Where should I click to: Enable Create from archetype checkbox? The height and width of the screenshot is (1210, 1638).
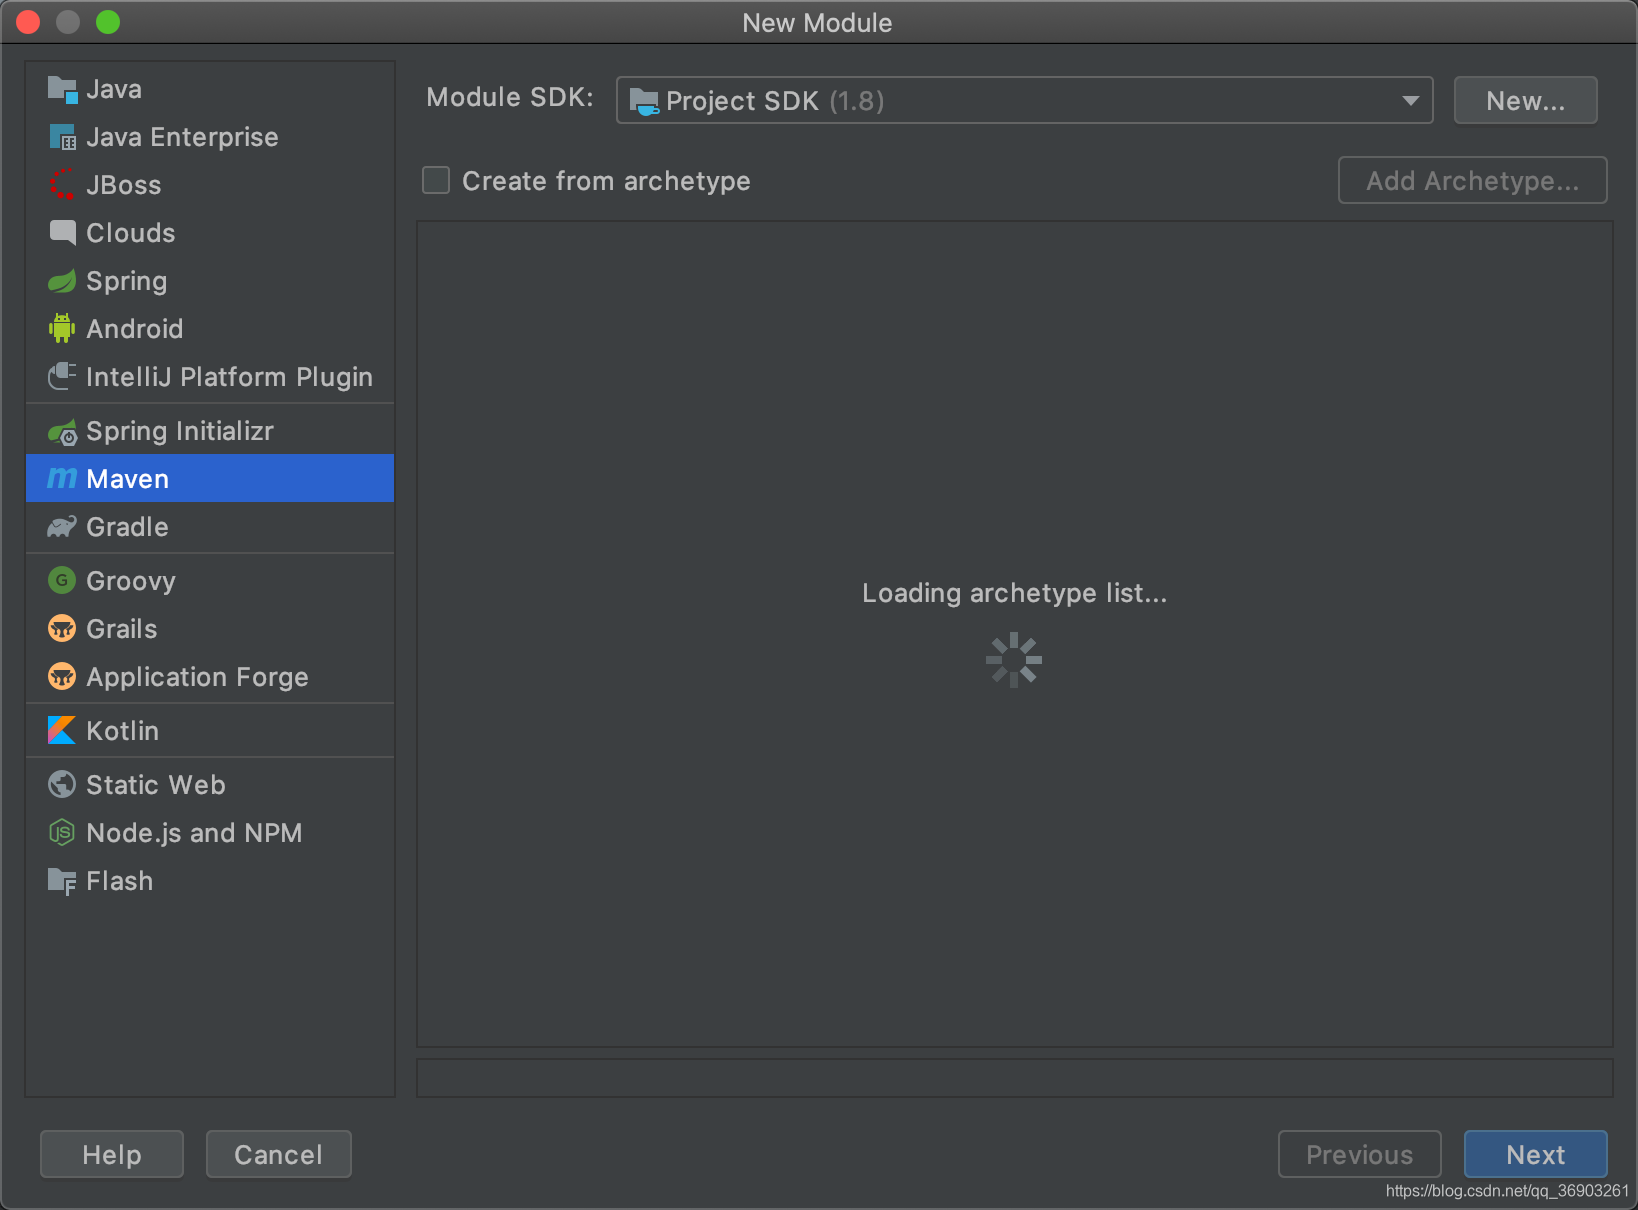tap(436, 180)
